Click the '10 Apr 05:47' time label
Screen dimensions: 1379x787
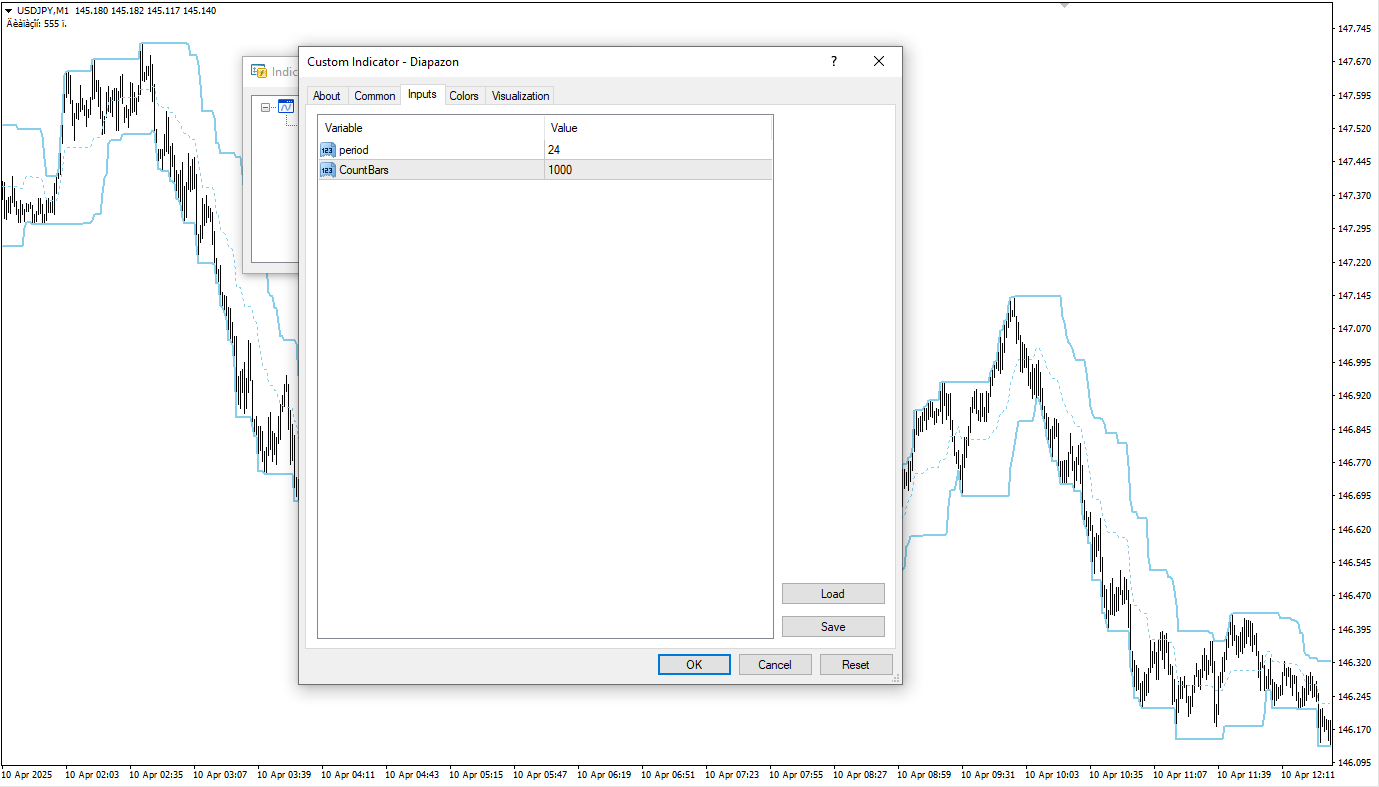[x=540, y=775]
